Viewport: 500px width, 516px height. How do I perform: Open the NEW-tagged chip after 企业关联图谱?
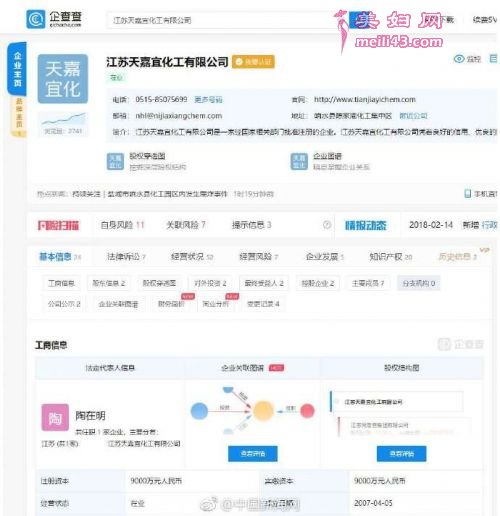pos(171,304)
